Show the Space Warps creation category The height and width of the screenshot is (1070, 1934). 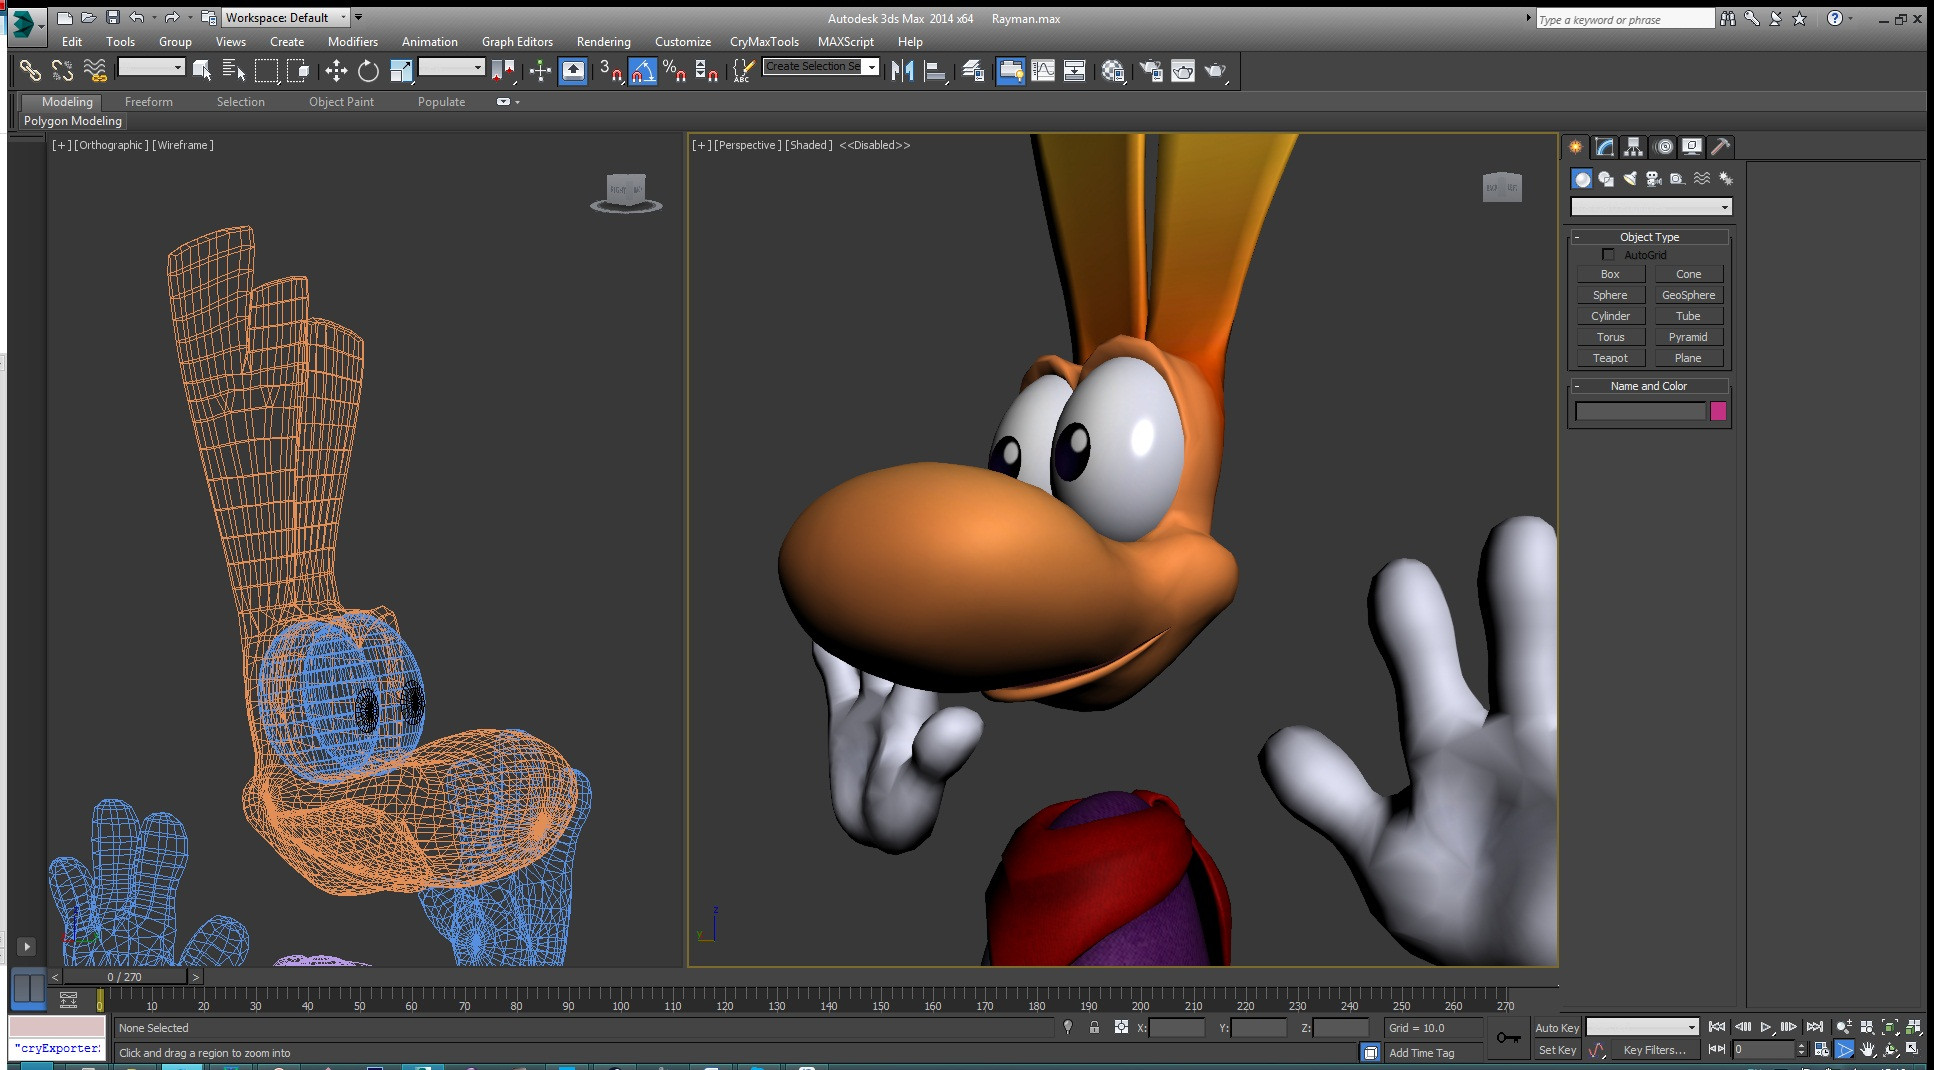(1702, 179)
